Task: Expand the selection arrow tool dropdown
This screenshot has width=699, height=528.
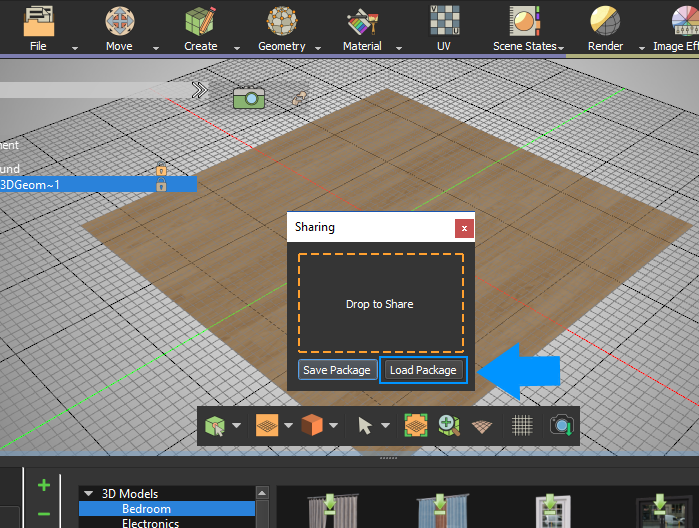Action: 386,426
